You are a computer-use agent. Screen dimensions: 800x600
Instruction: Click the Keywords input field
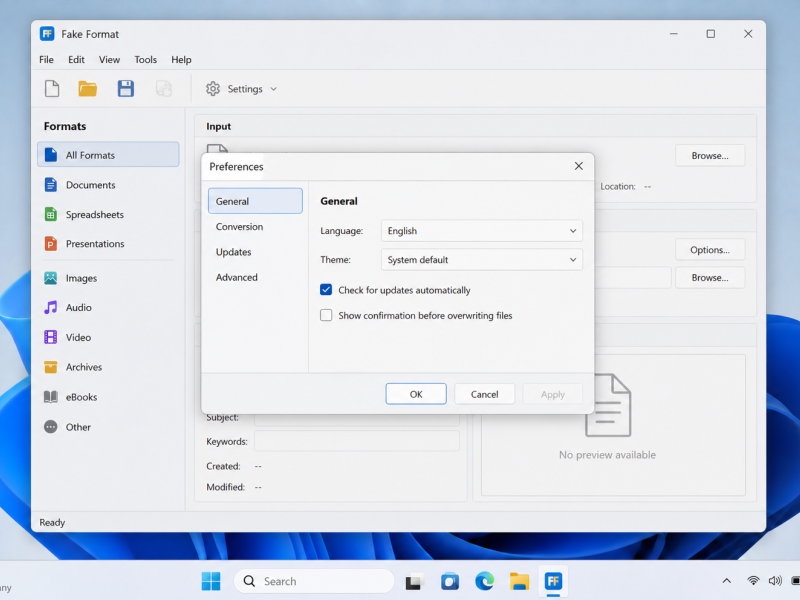(x=357, y=441)
